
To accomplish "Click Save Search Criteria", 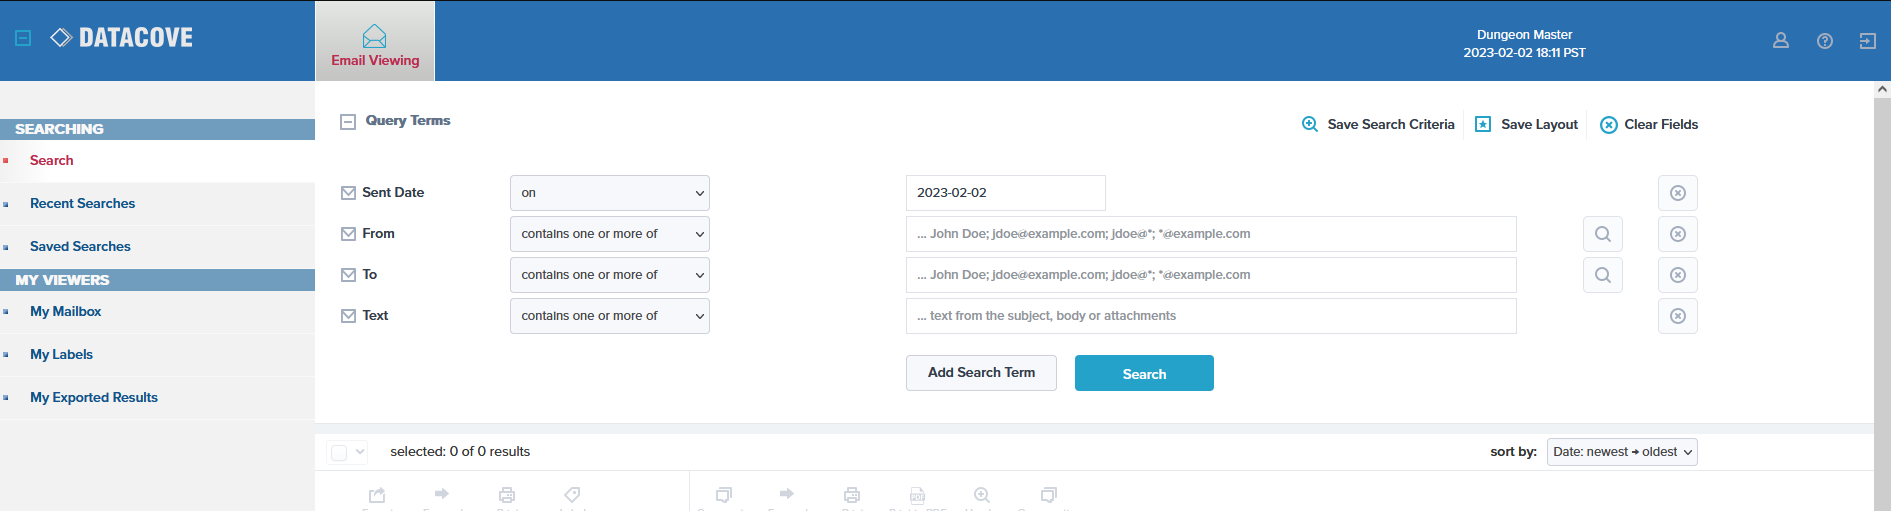I will (1378, 125).
